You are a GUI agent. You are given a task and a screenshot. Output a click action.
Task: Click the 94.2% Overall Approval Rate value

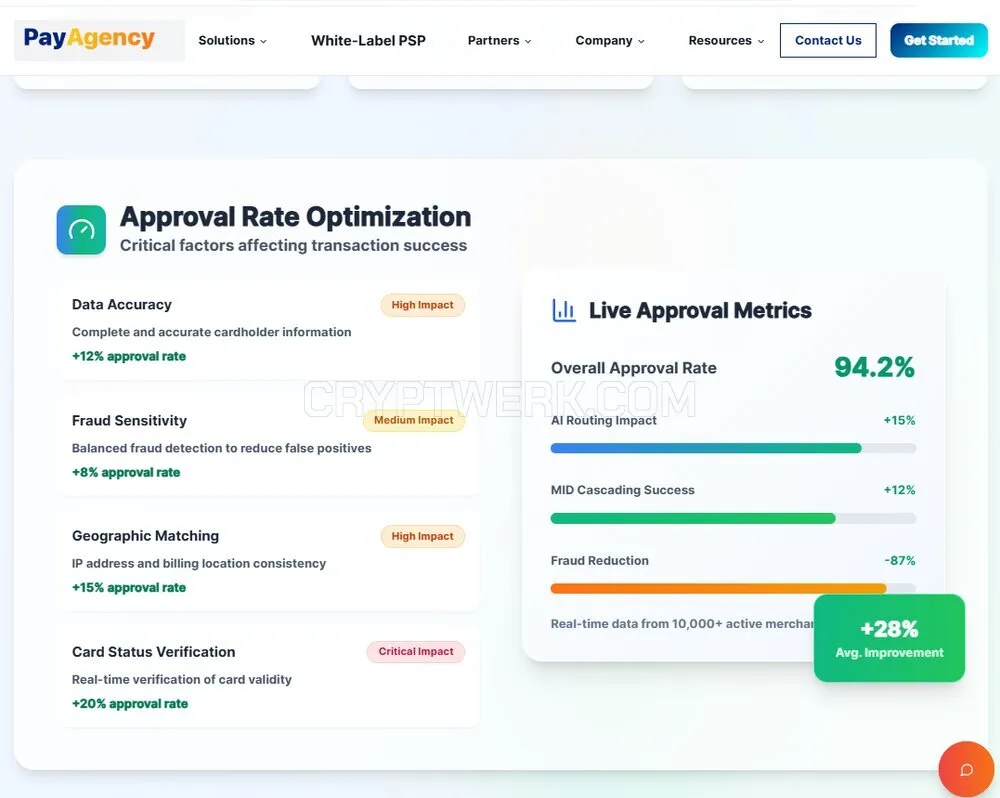tap(874, 367)
